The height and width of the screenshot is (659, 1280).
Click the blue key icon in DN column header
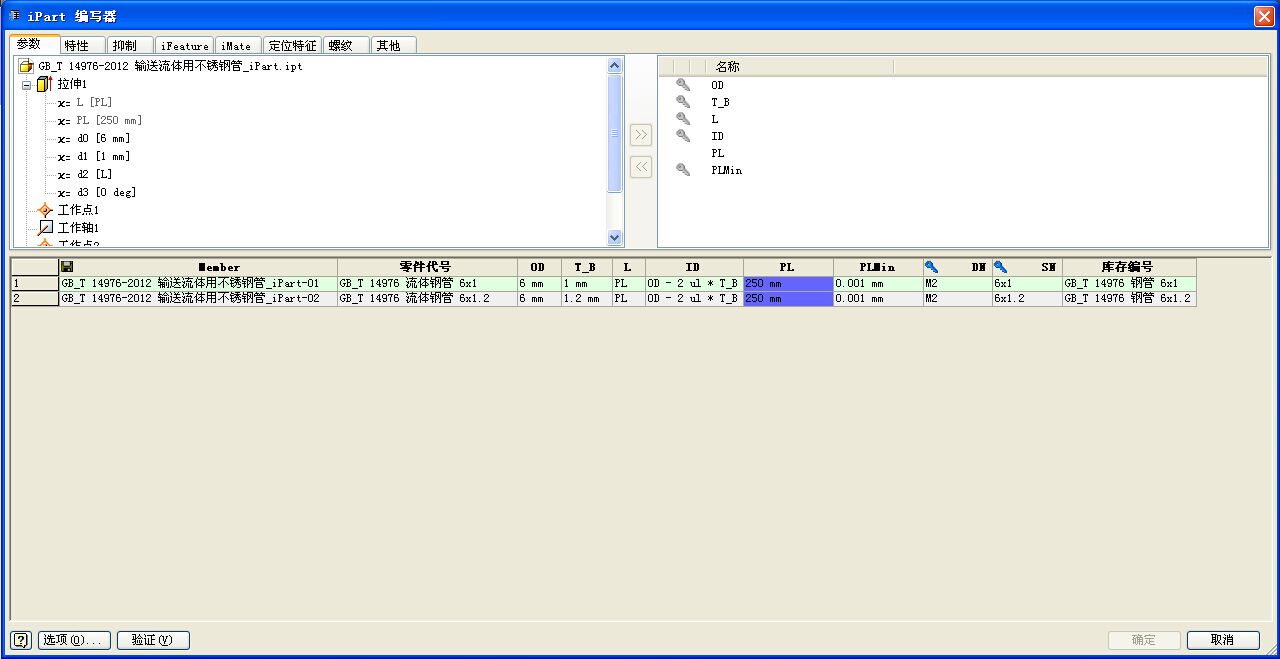coord(932,267)
